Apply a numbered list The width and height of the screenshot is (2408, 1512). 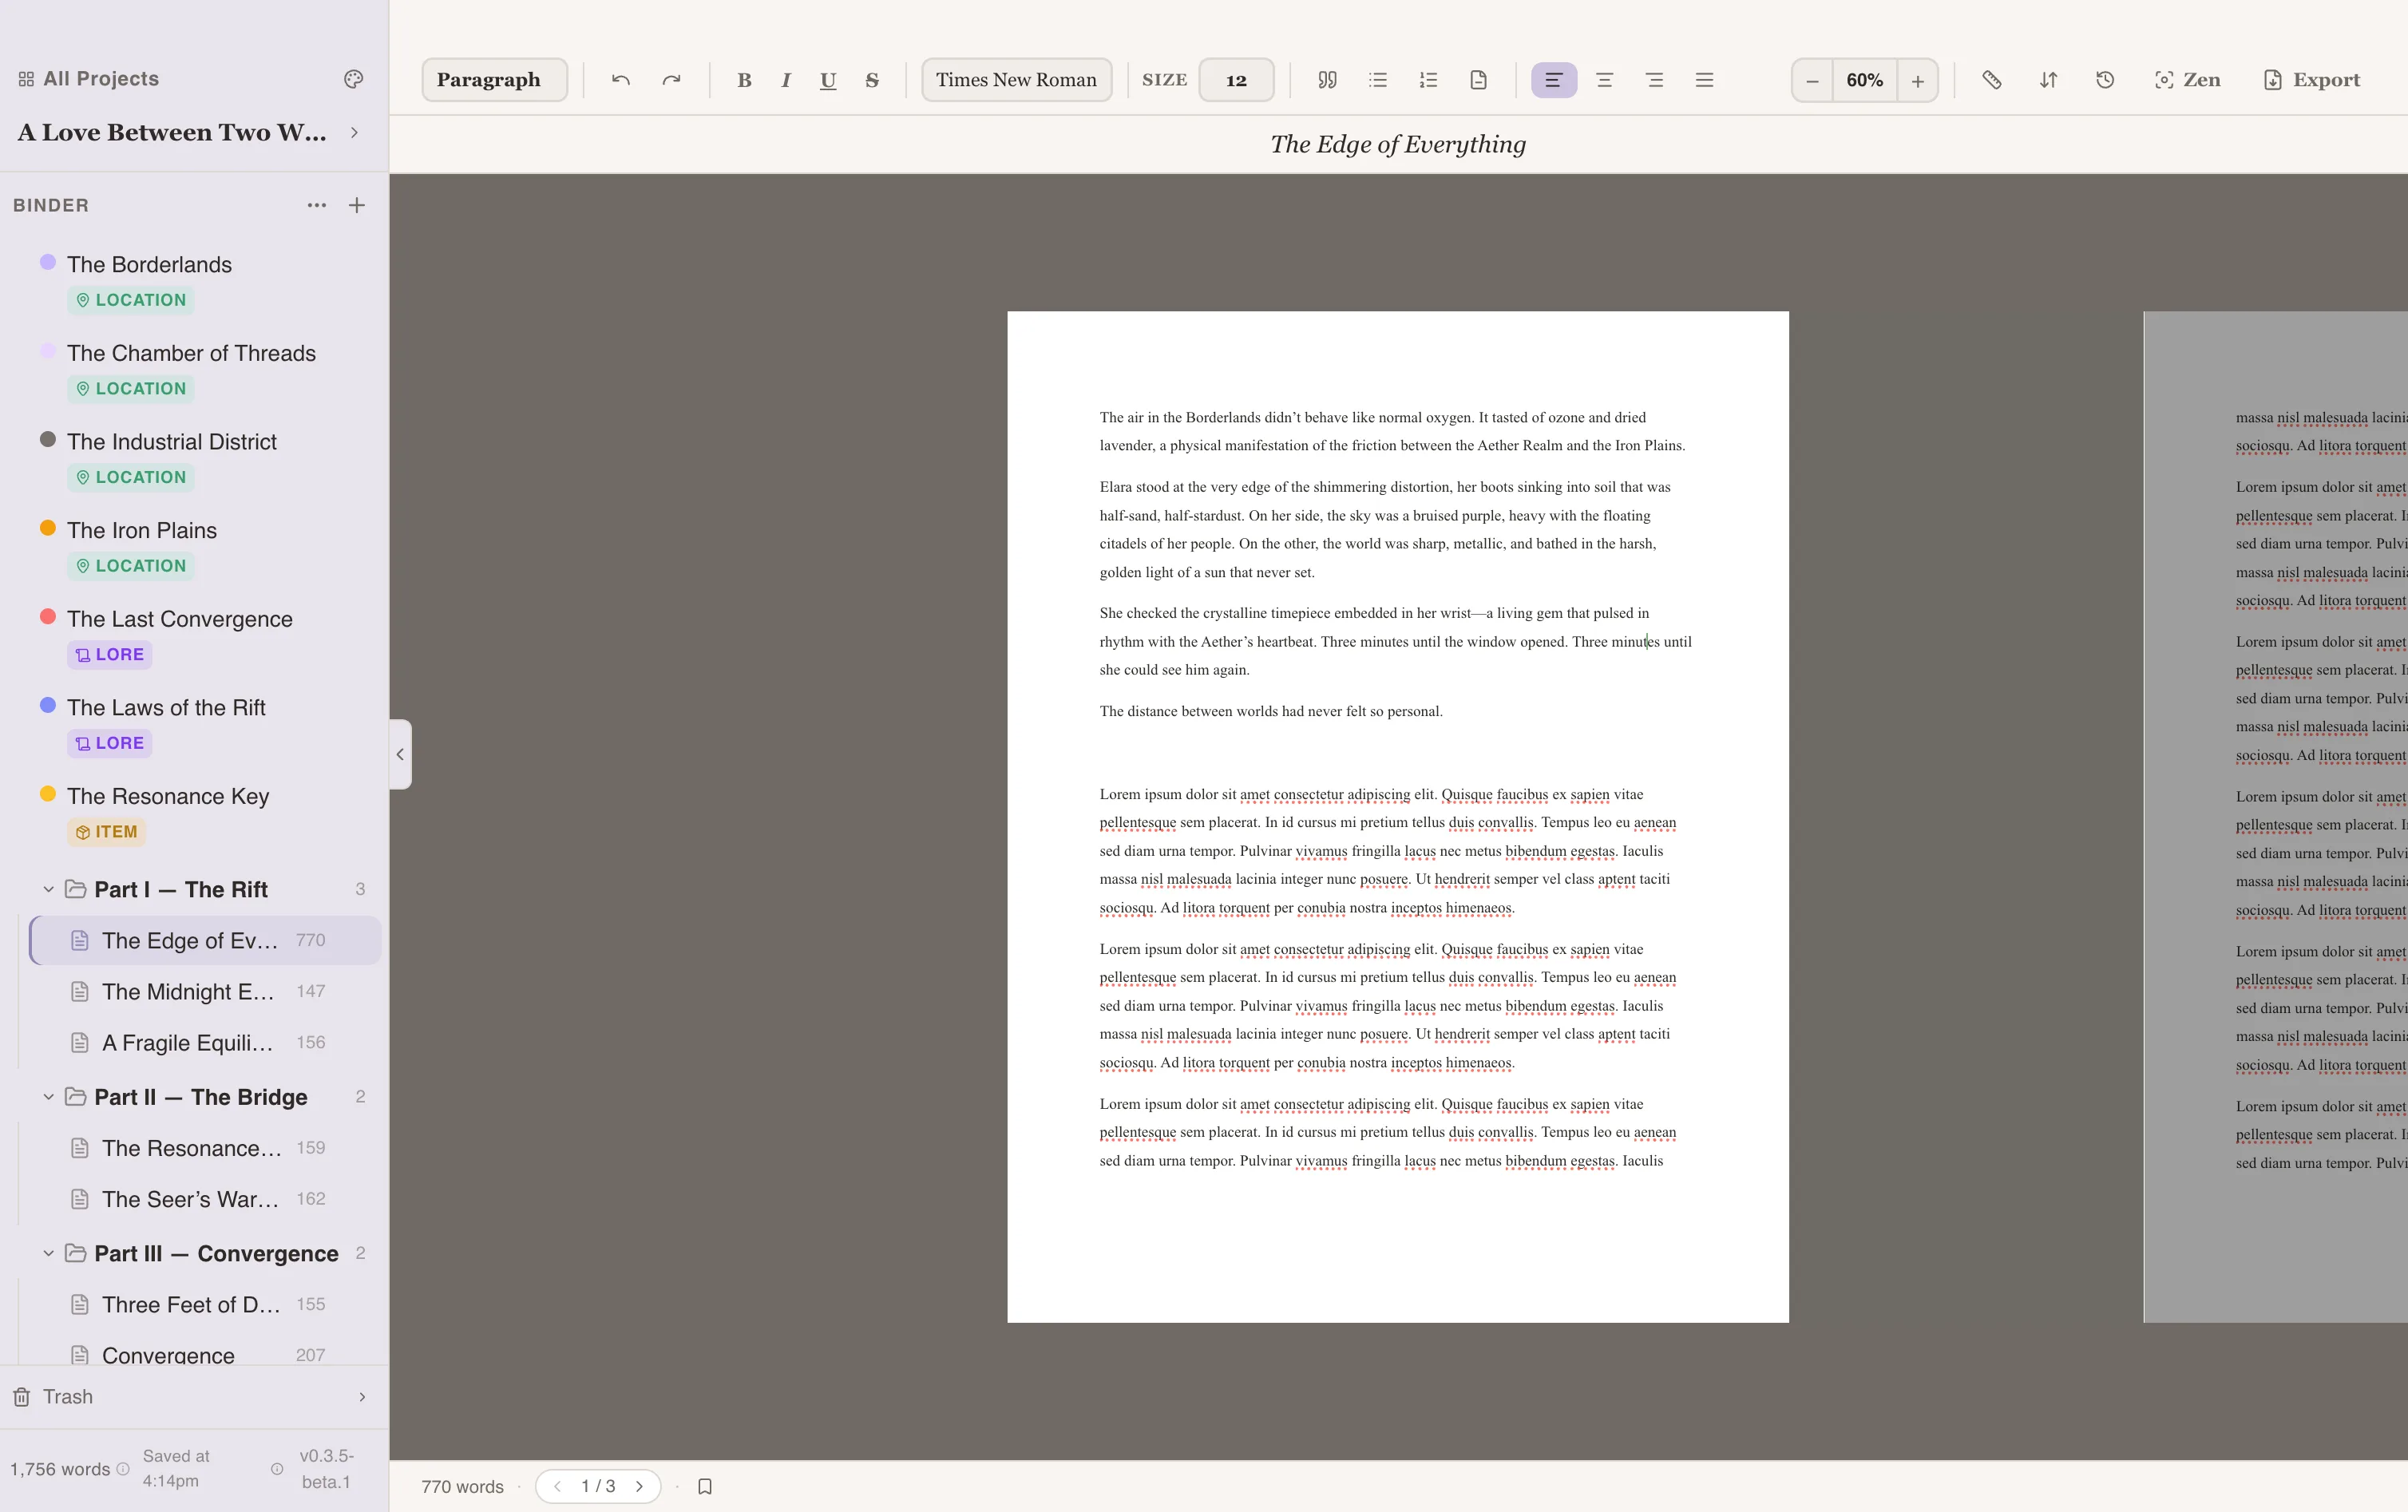click(1428, 79)
